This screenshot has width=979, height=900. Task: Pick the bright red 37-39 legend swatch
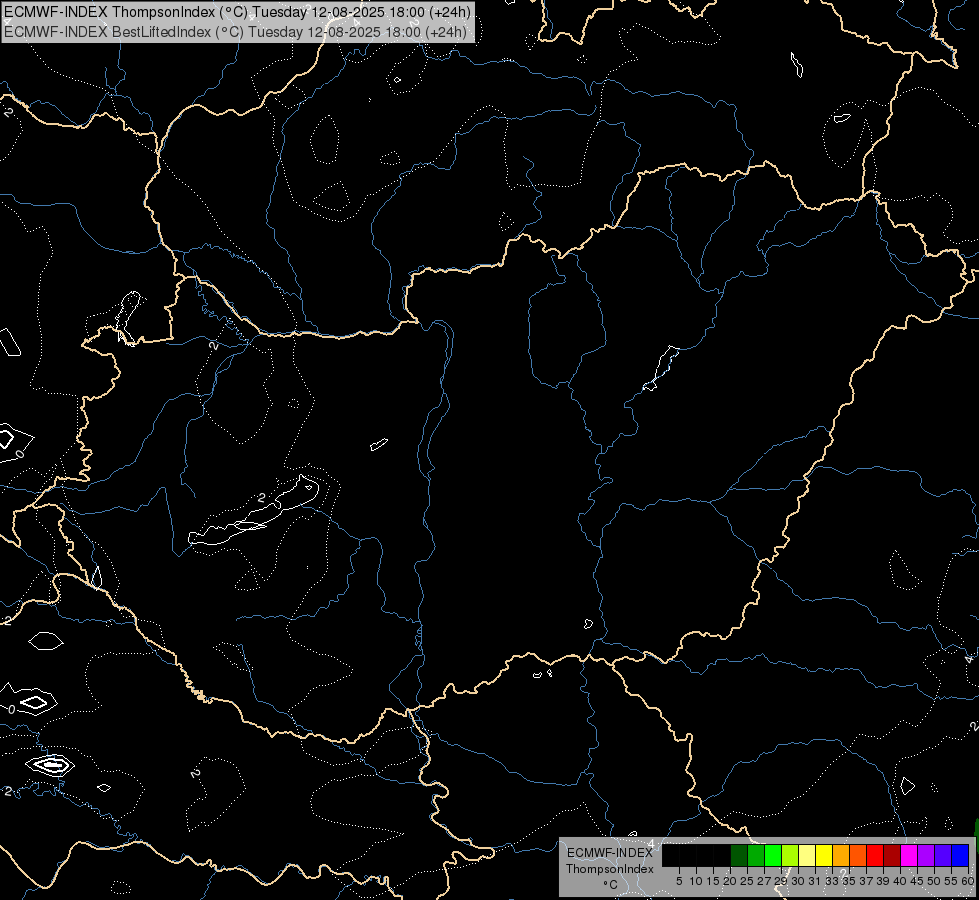click(875, 855)
